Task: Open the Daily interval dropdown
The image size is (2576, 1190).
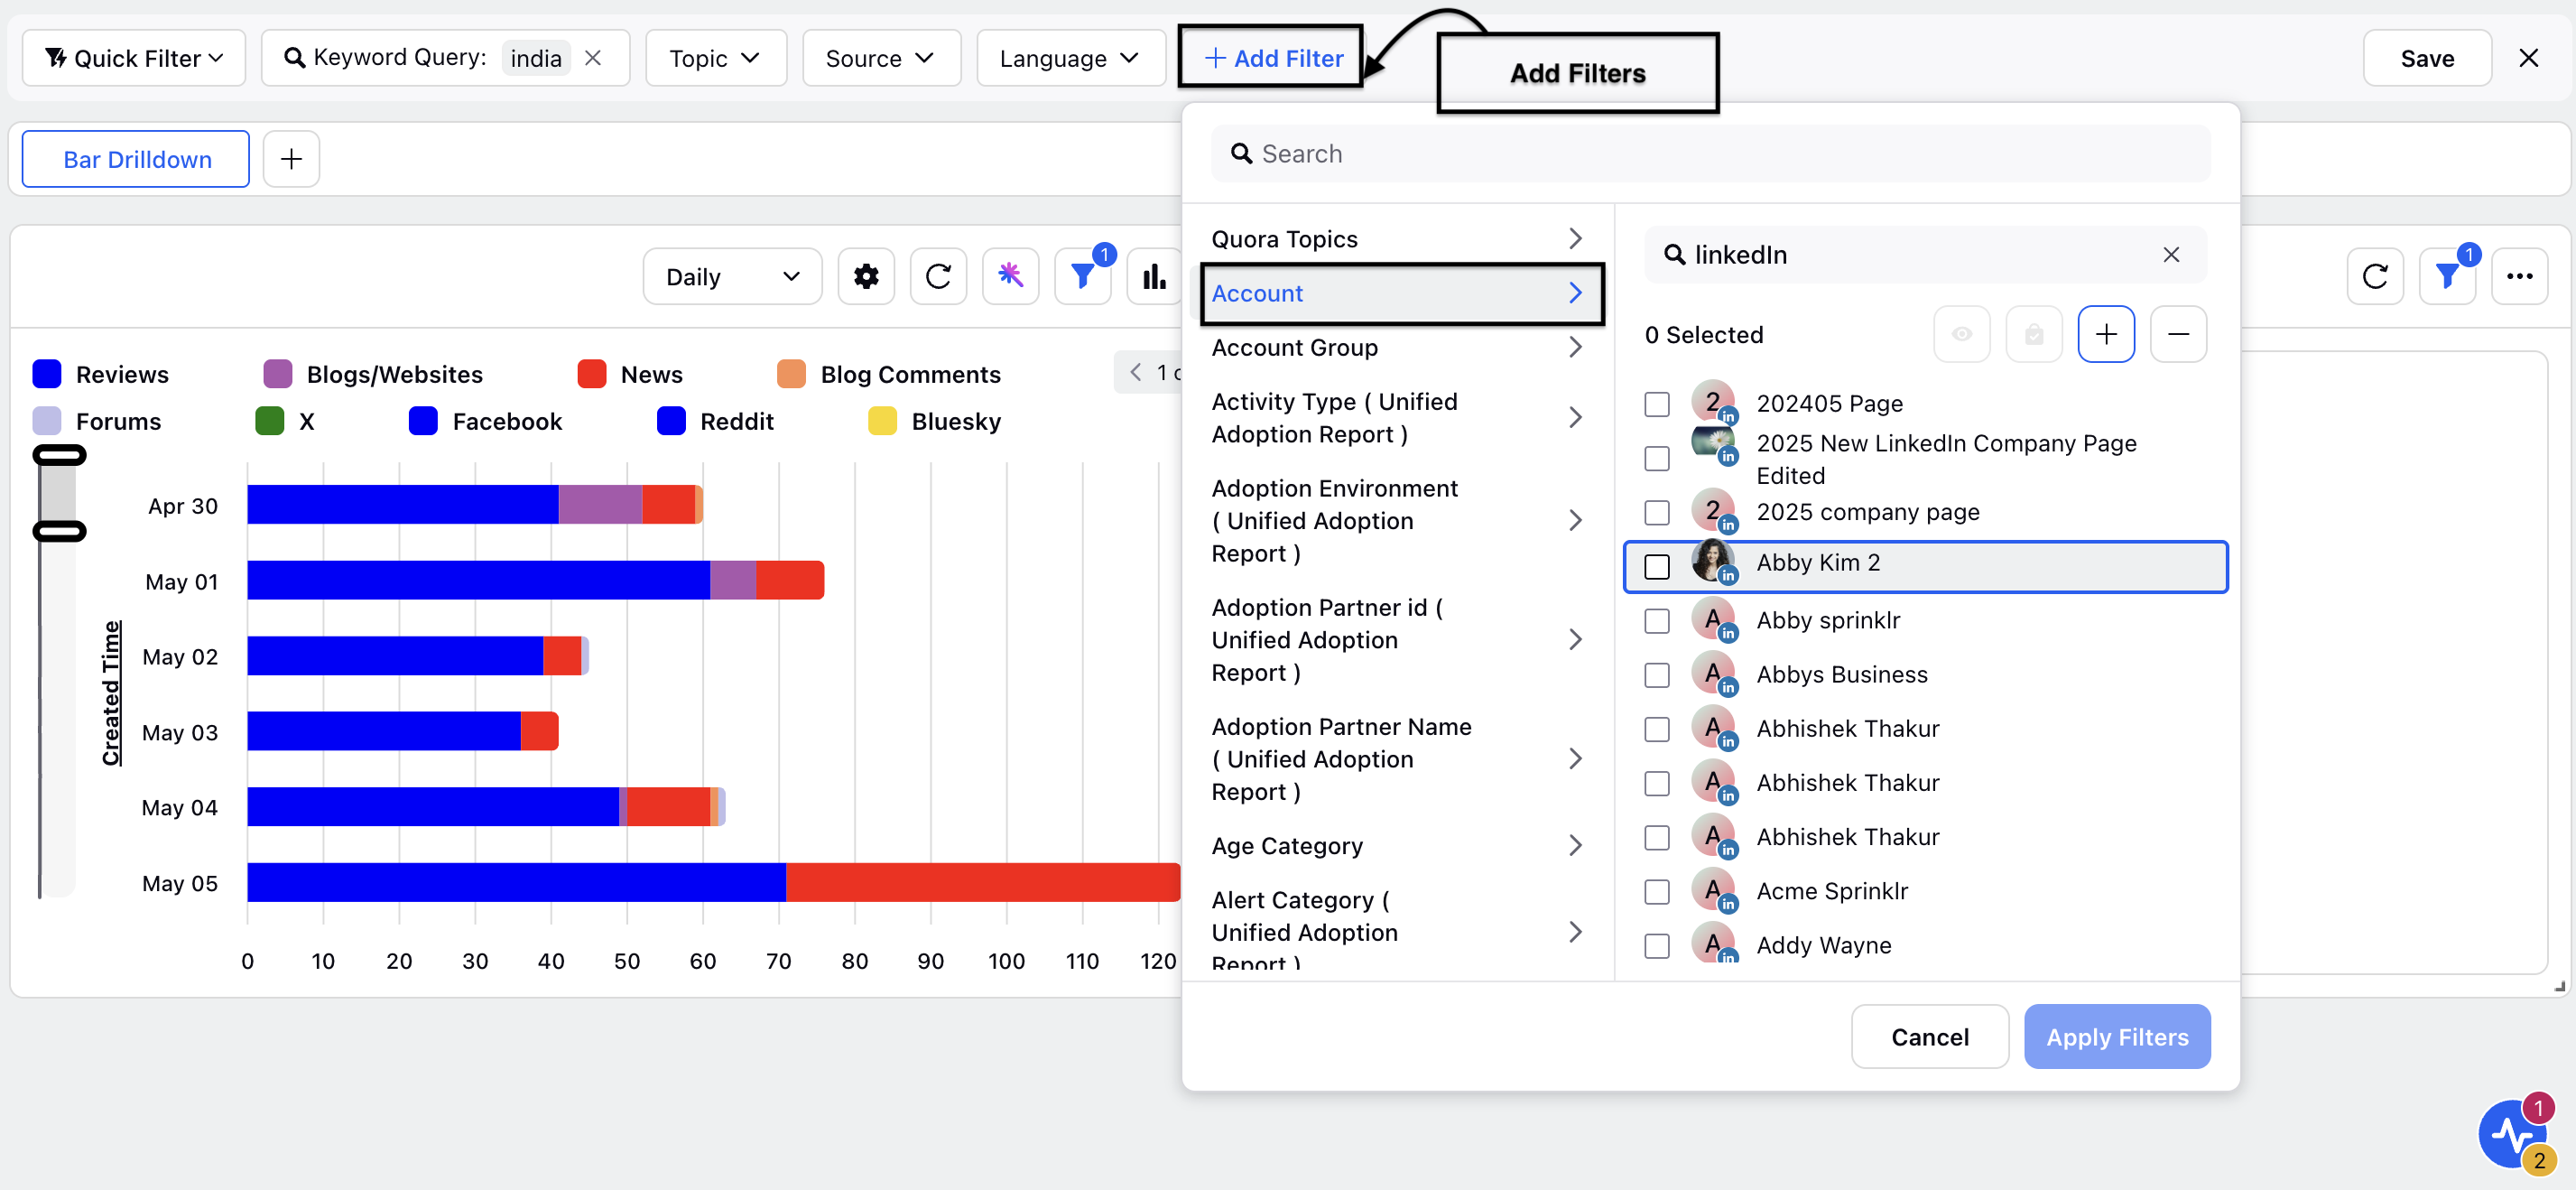Action: (x=732, y=276)
